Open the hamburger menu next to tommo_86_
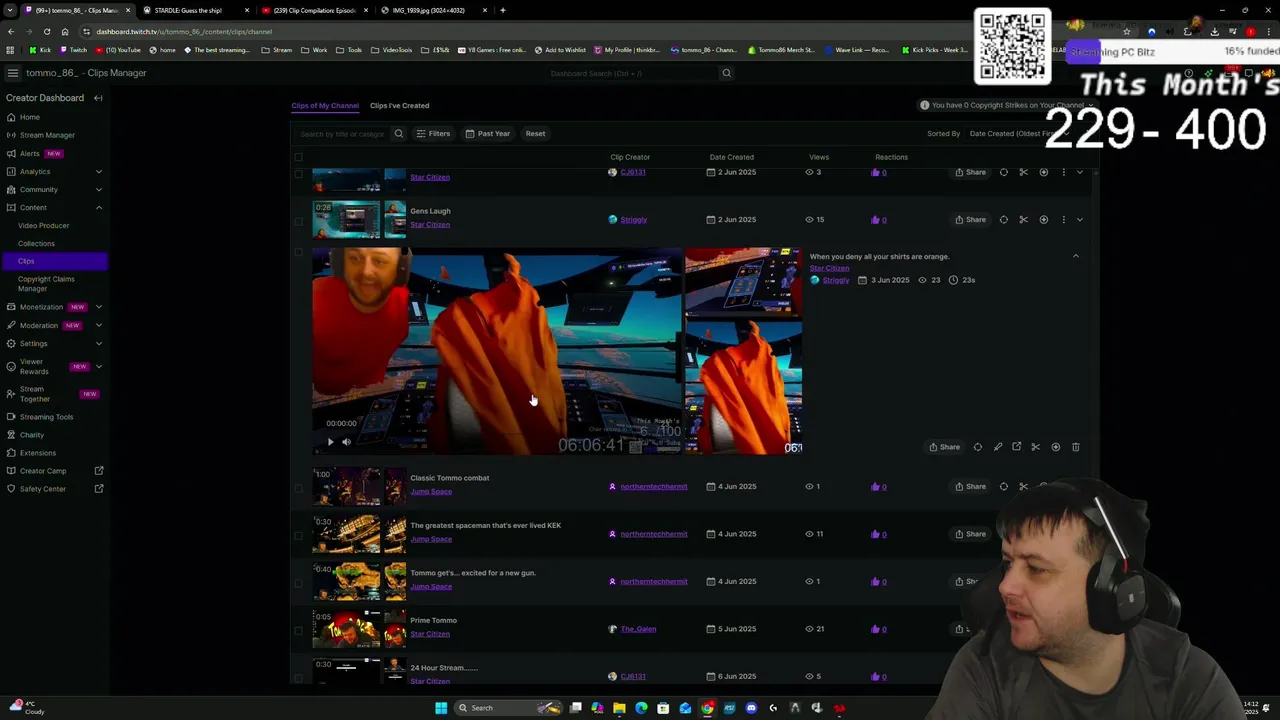The image size is (1280, 720). coord(12,73)
